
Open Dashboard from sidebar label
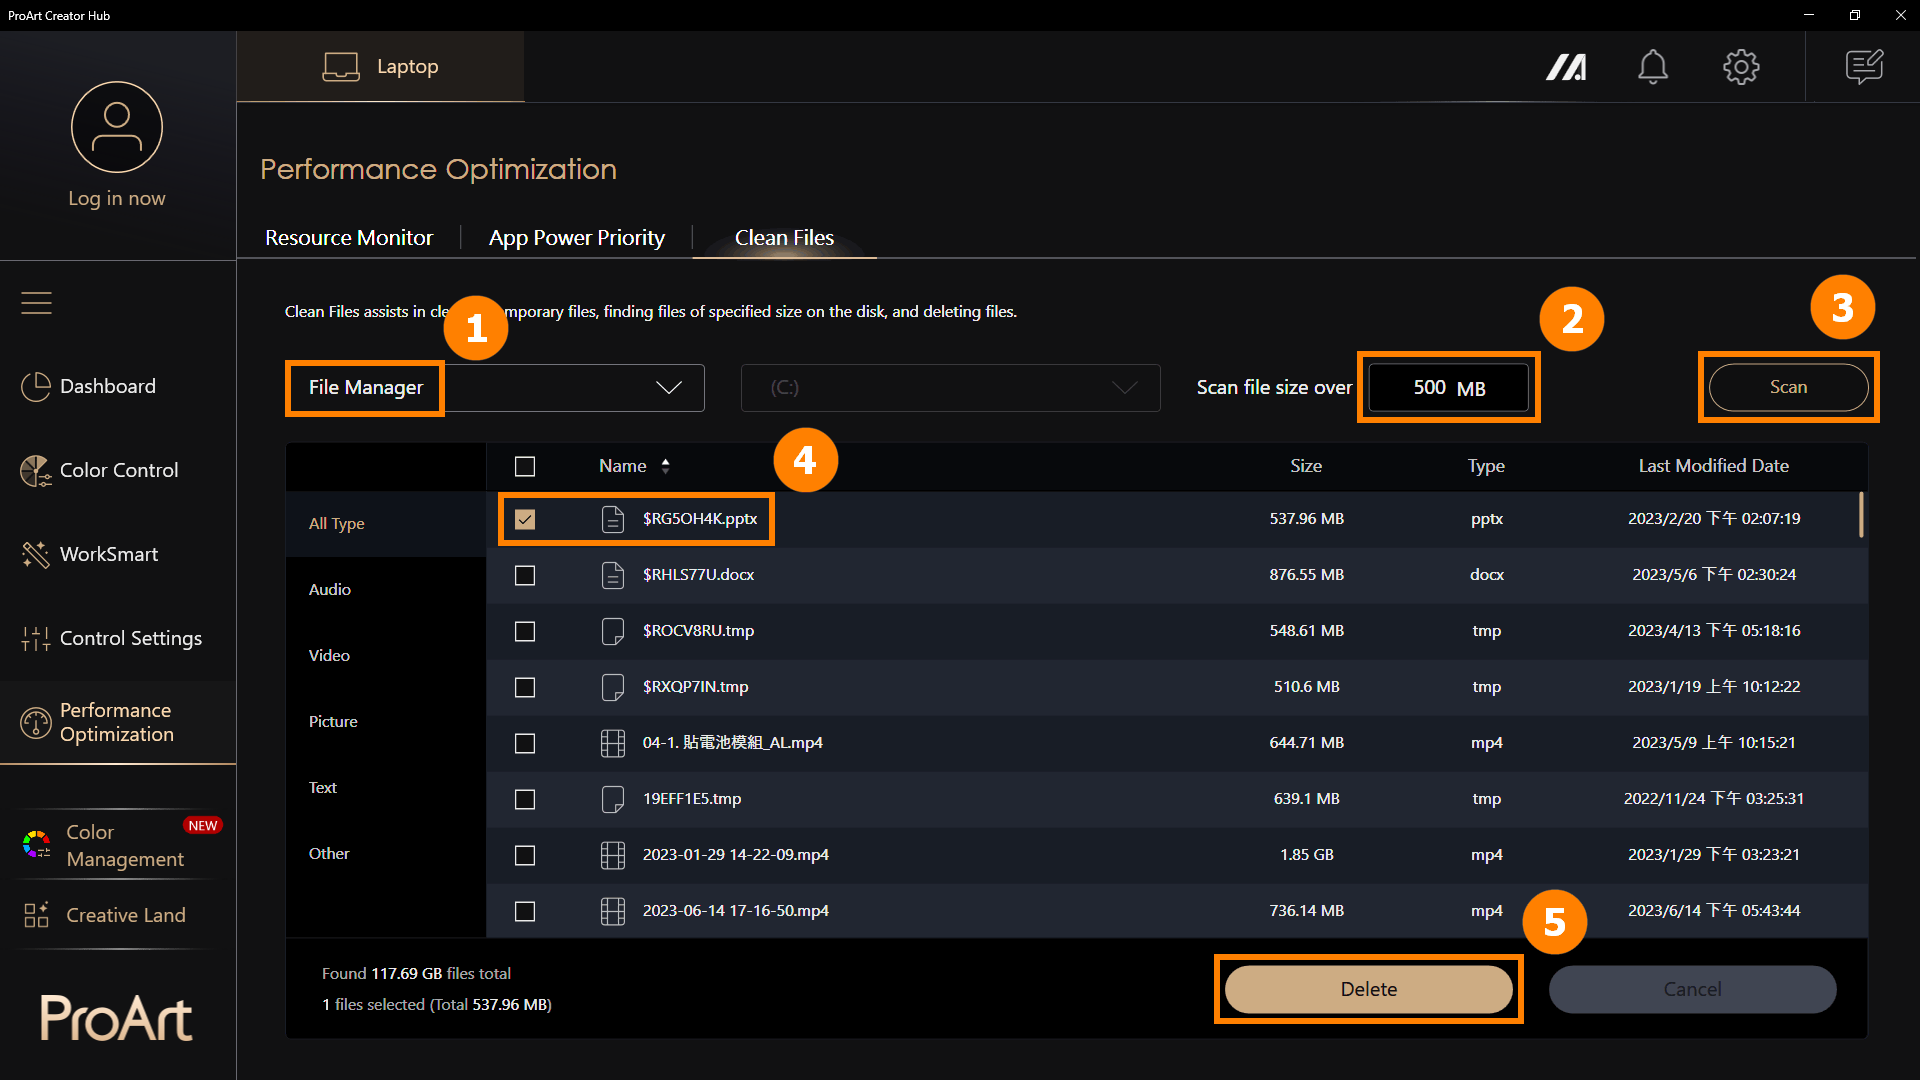pyautogui.click(x=108, y=386)
